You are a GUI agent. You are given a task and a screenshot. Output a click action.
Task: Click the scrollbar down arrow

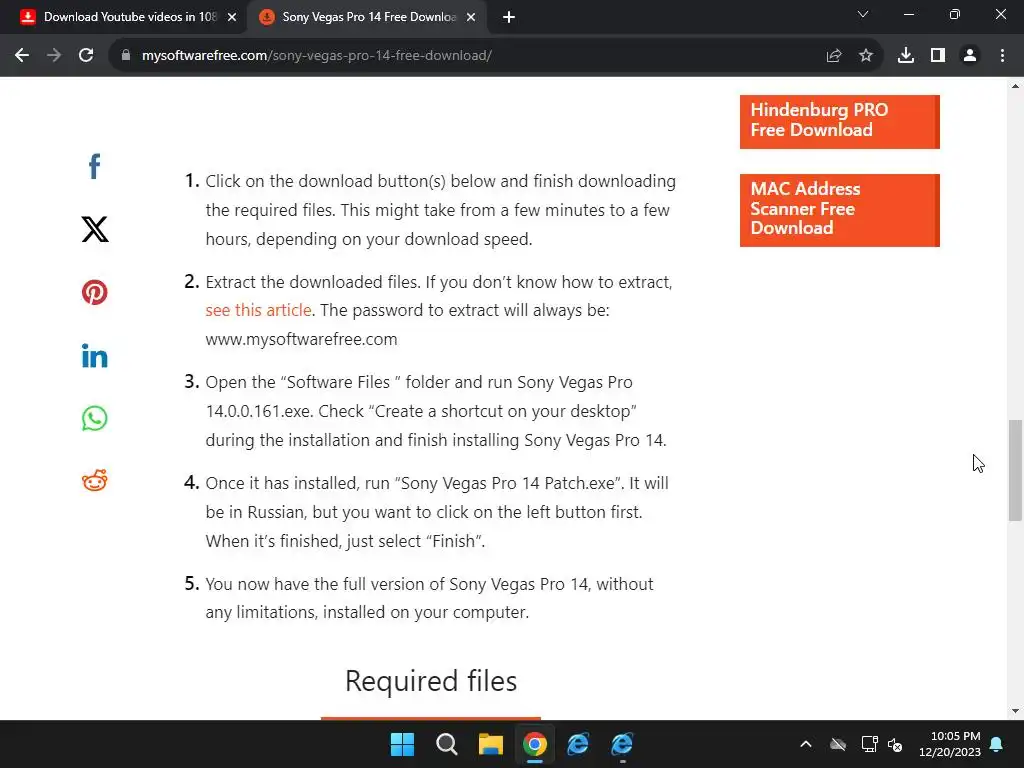tap(1015, 711)
